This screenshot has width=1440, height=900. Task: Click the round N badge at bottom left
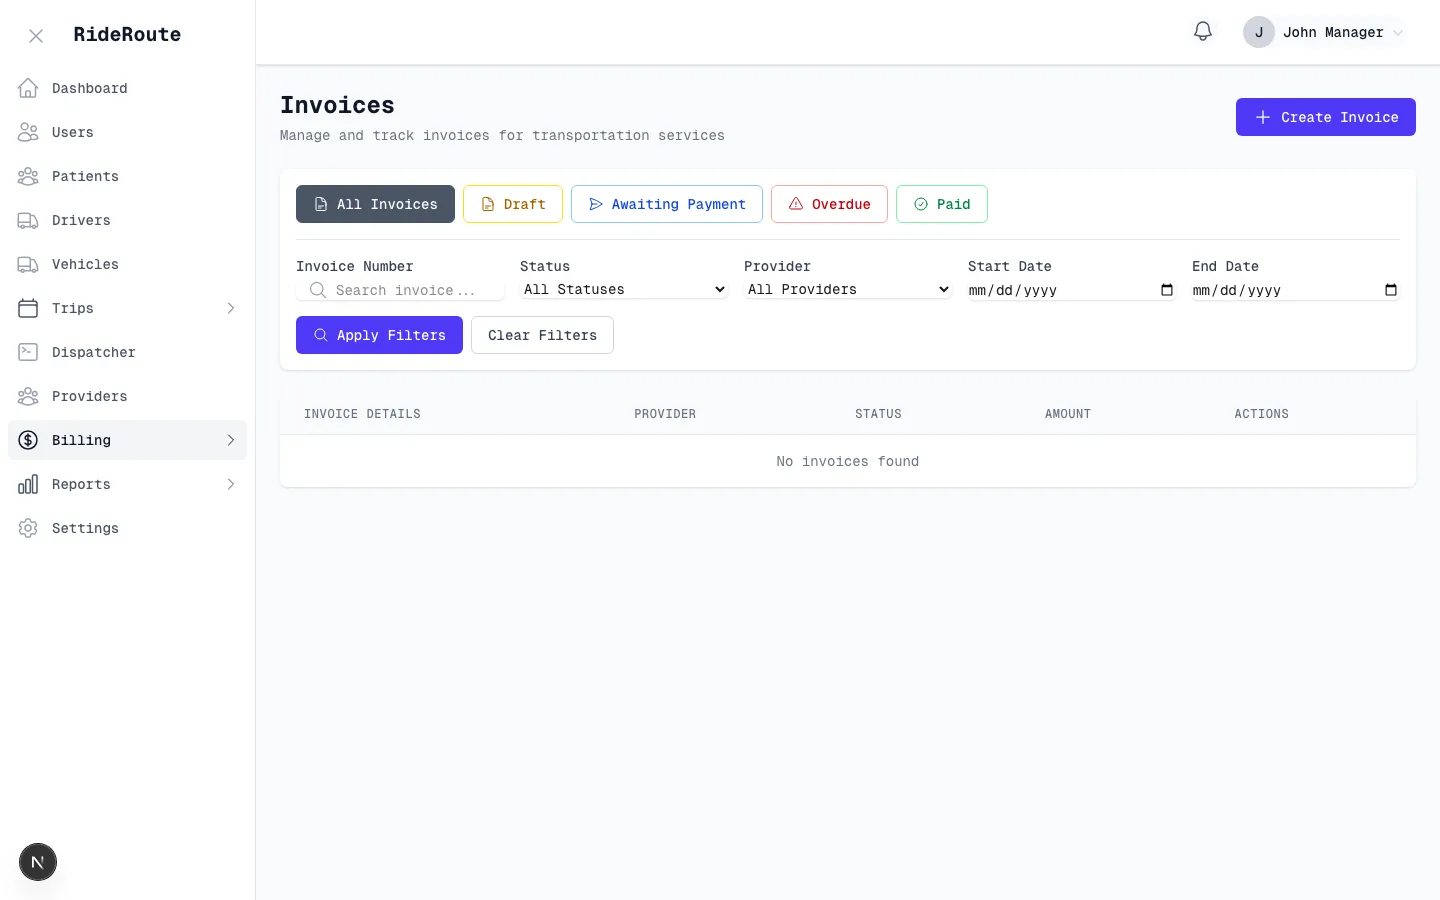coord(38,862)
